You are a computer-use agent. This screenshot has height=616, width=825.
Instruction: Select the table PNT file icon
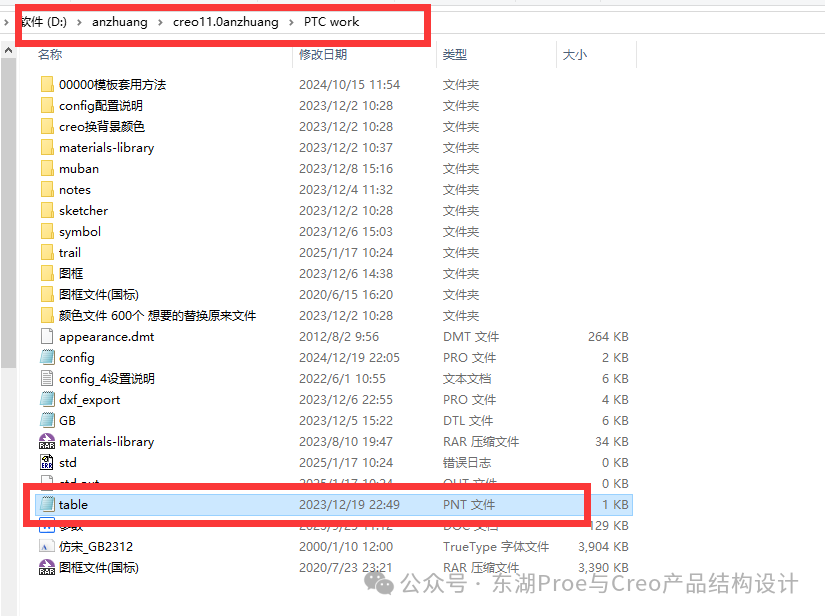click(46, 504)
